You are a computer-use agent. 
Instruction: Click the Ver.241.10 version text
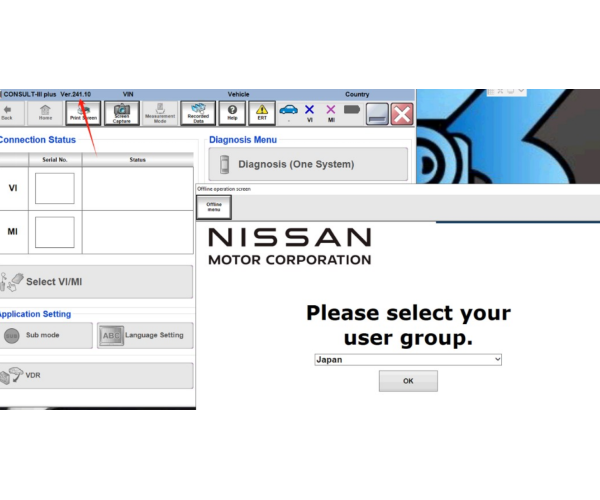(x=76, y=94)
